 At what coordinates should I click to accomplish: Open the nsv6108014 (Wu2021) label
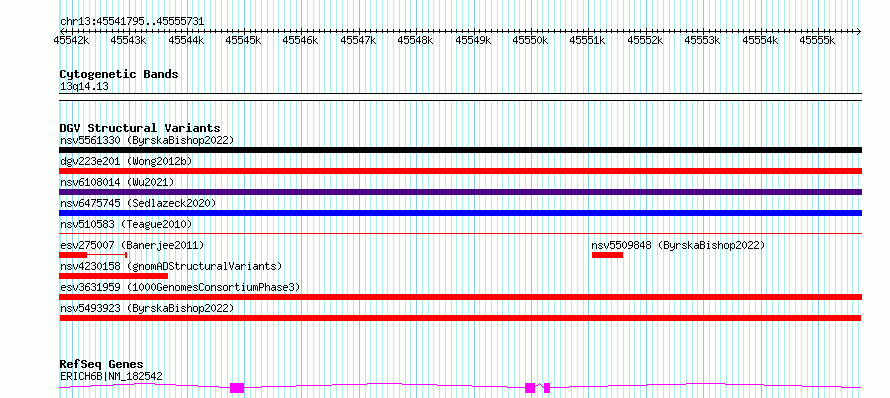click(x=117, y=182)
